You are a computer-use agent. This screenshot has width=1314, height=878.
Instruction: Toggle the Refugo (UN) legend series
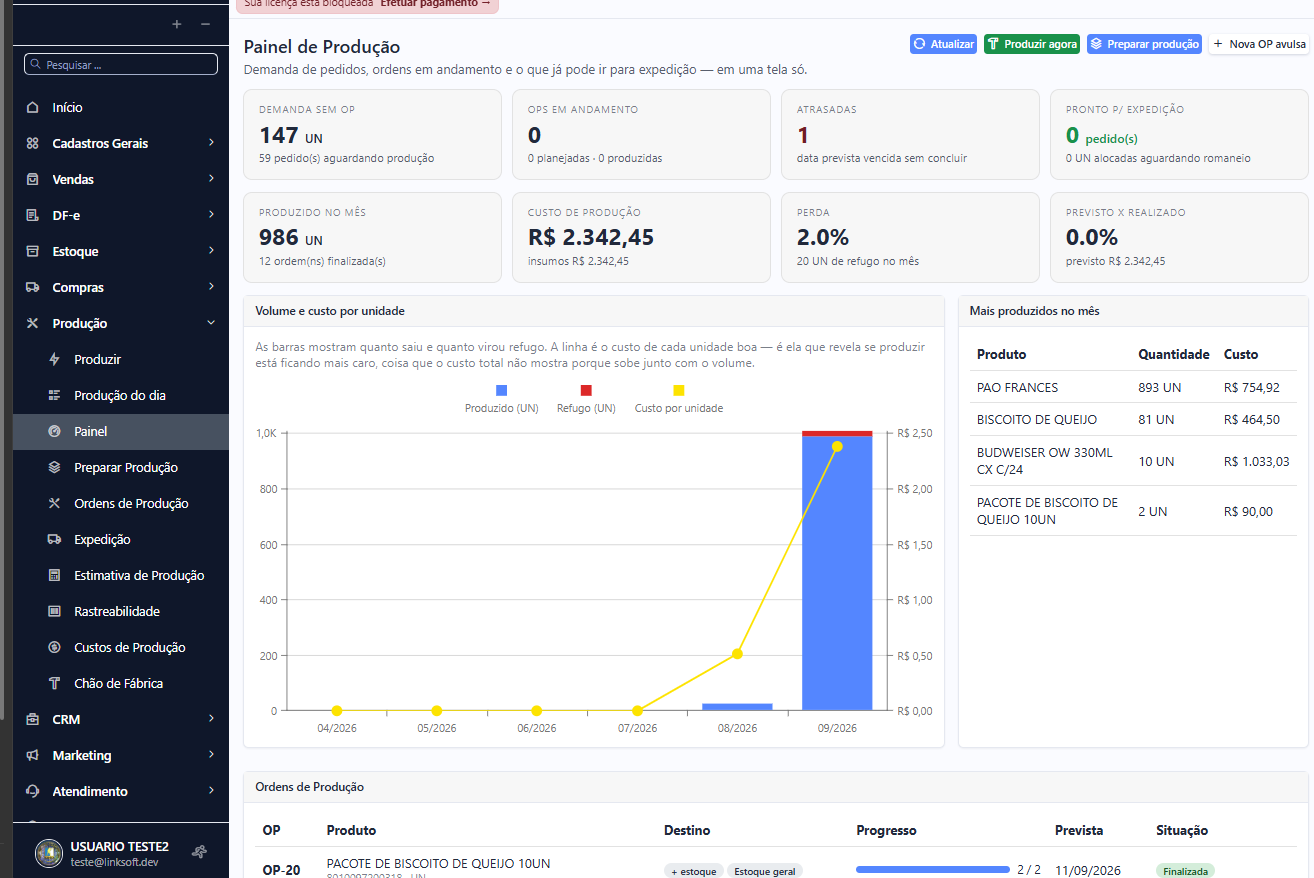(586, 399)
